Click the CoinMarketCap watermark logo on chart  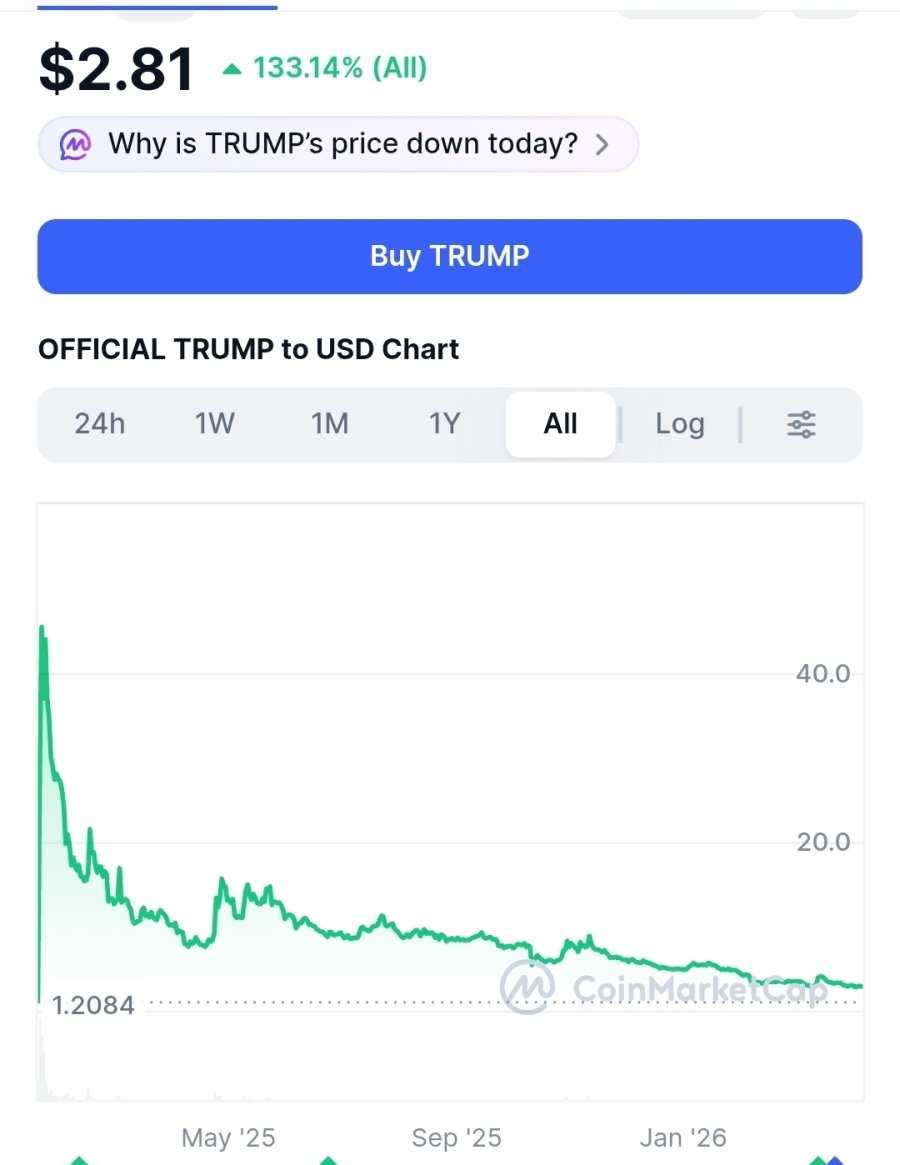click(527, 986)
